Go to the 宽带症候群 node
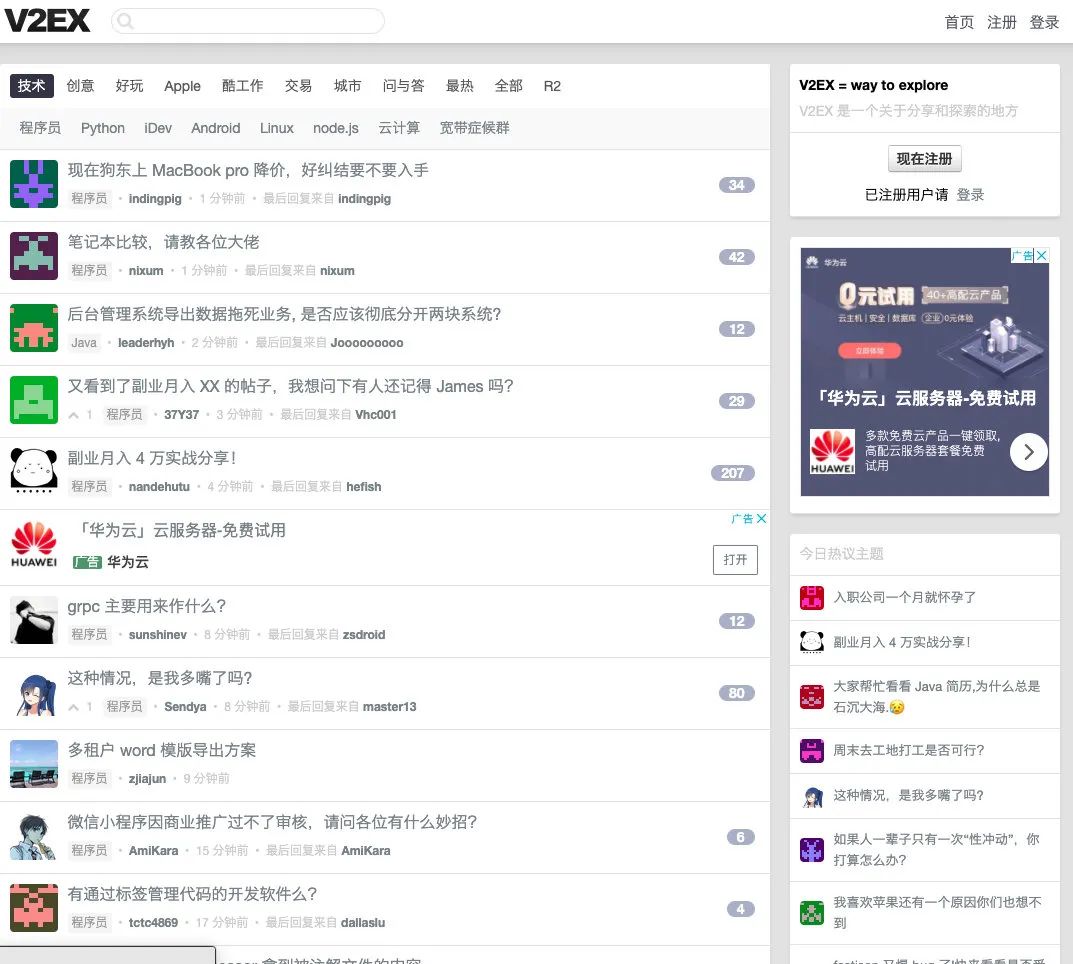Viewport: 1073px width, 964px height. coord(474,128)
